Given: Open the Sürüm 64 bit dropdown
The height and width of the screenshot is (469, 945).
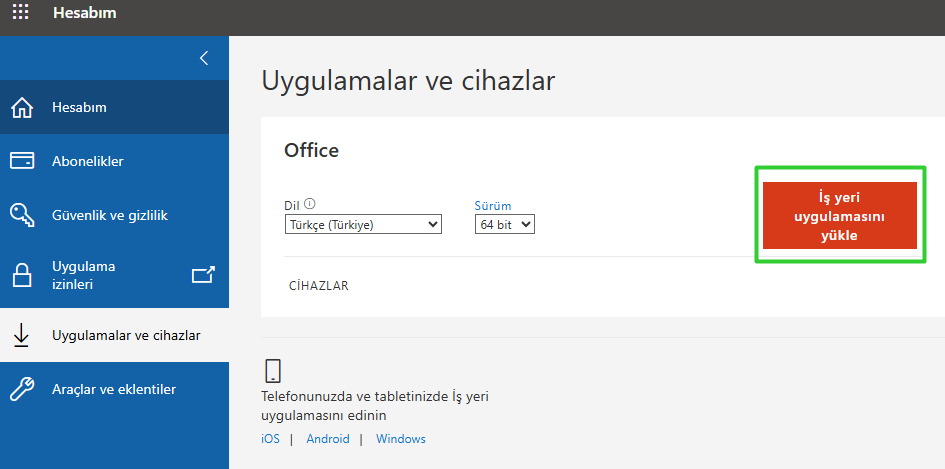Looking at the screenshot, I should [504, 224].
